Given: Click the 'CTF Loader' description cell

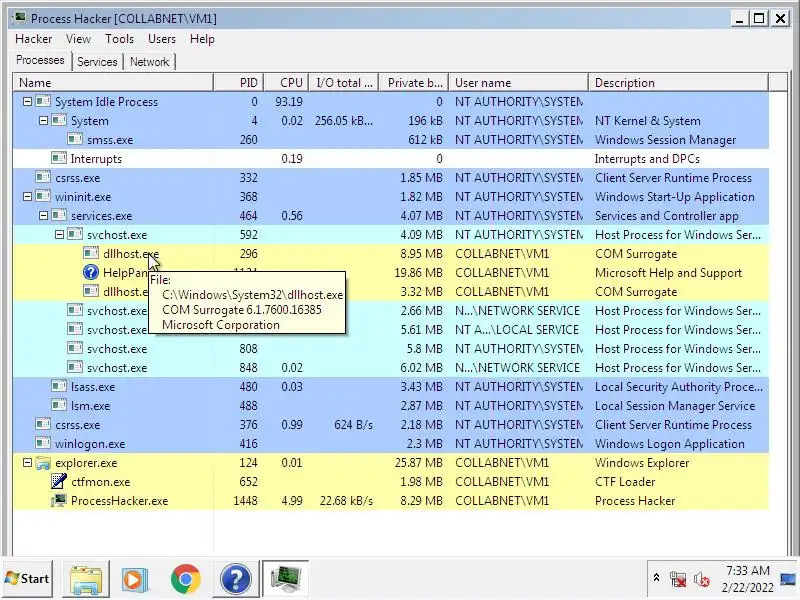Looking at the screenshot, I should (625, 482).
